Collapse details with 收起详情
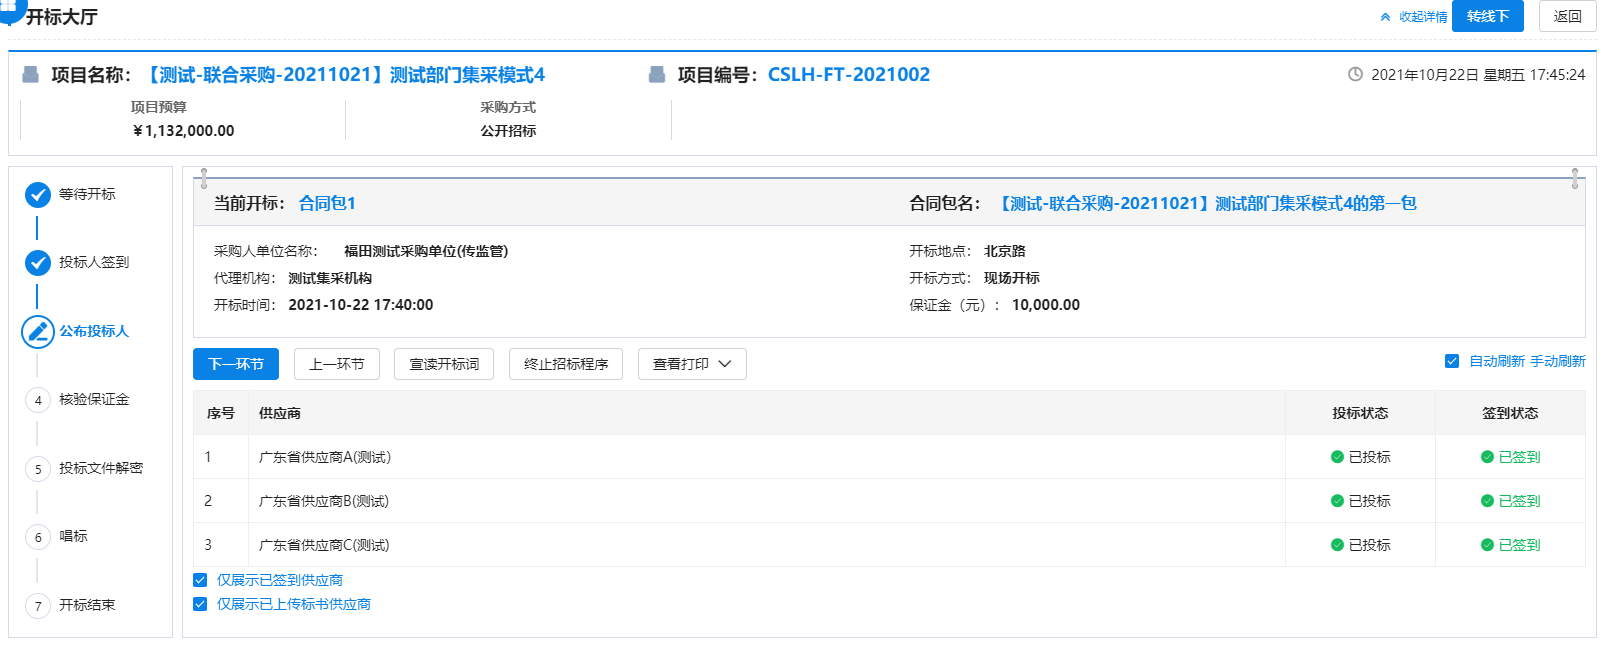 click(x=1414, y=17)
